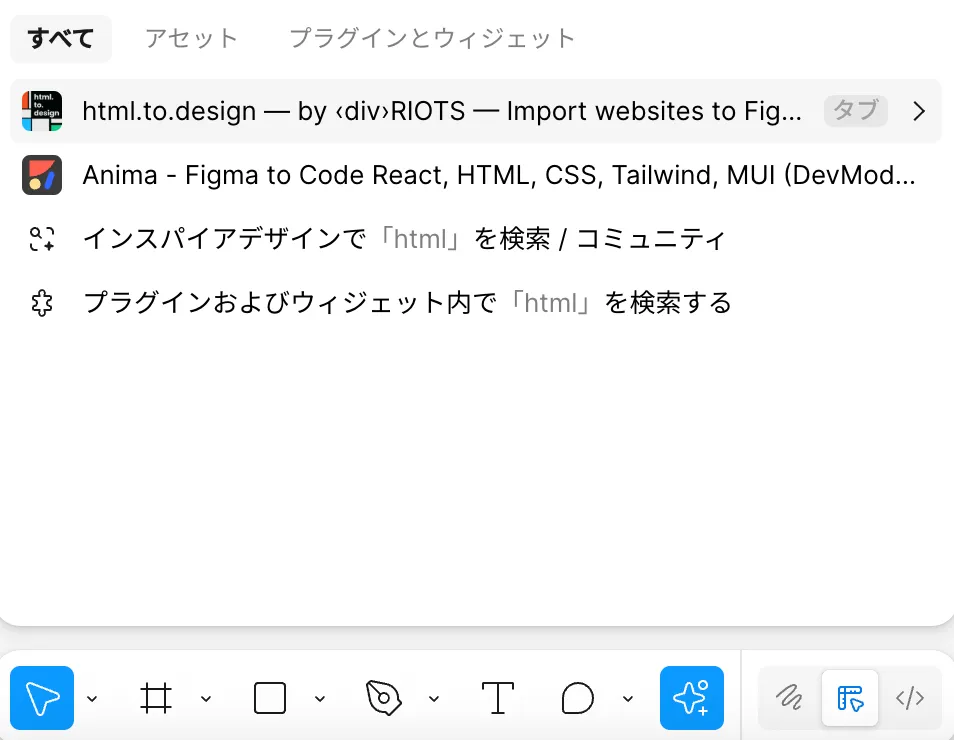Expand the shape tools dropdown chevron

[x=320, y=699]
